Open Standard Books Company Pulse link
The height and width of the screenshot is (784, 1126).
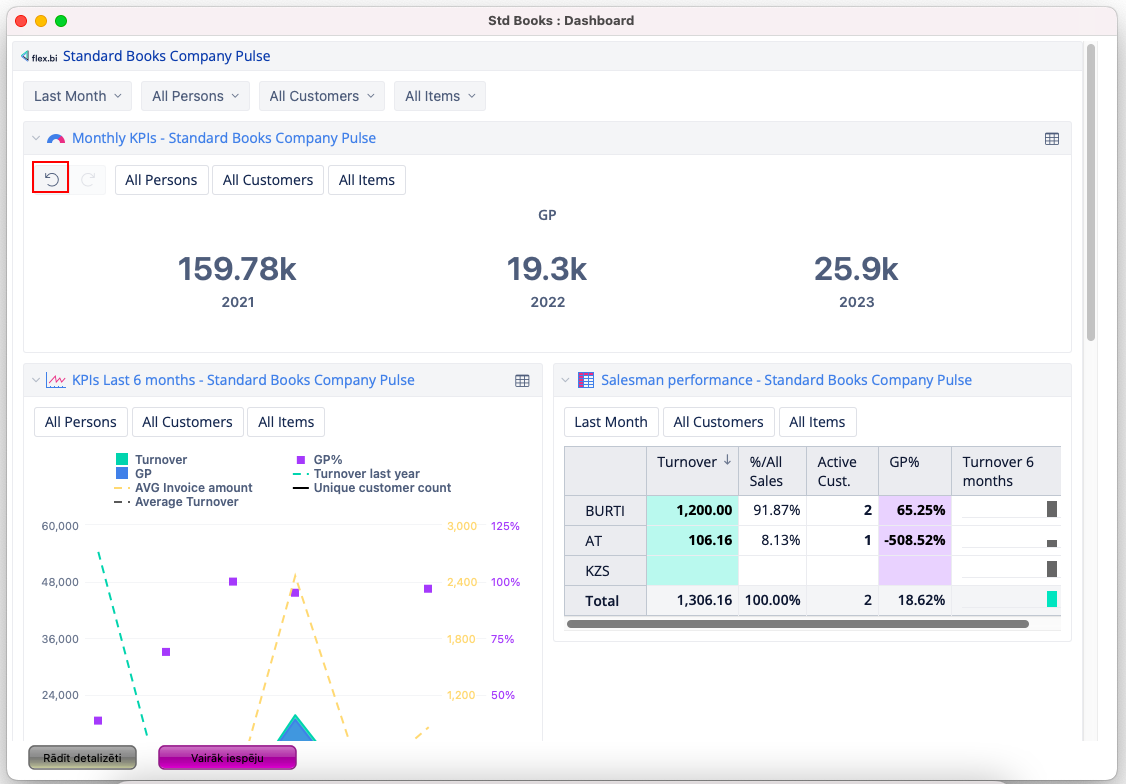click(166, 57)
